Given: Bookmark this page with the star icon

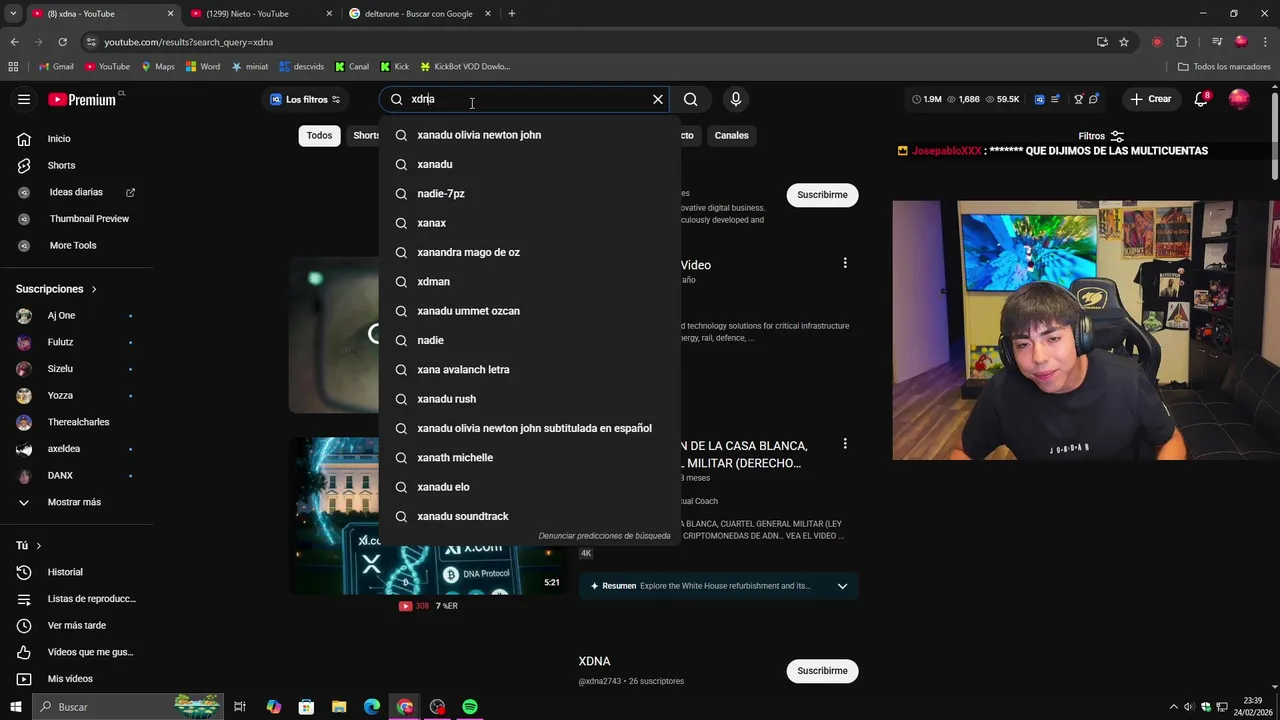Looking at the screenshot, I should point(1124,42).
